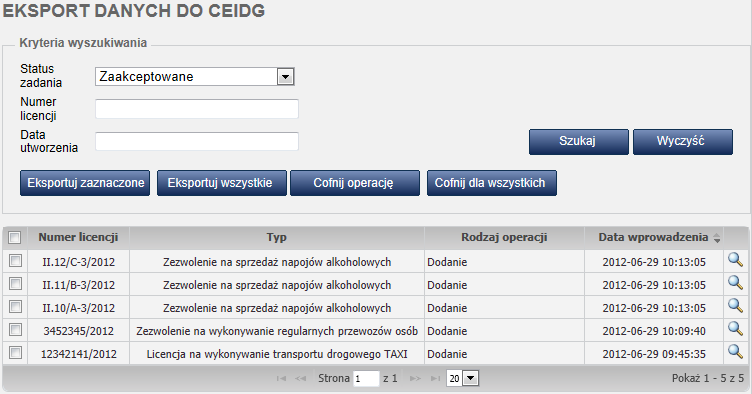Click the Szukaj button
This screenshot has width=752, height=394.
[579, 141]
